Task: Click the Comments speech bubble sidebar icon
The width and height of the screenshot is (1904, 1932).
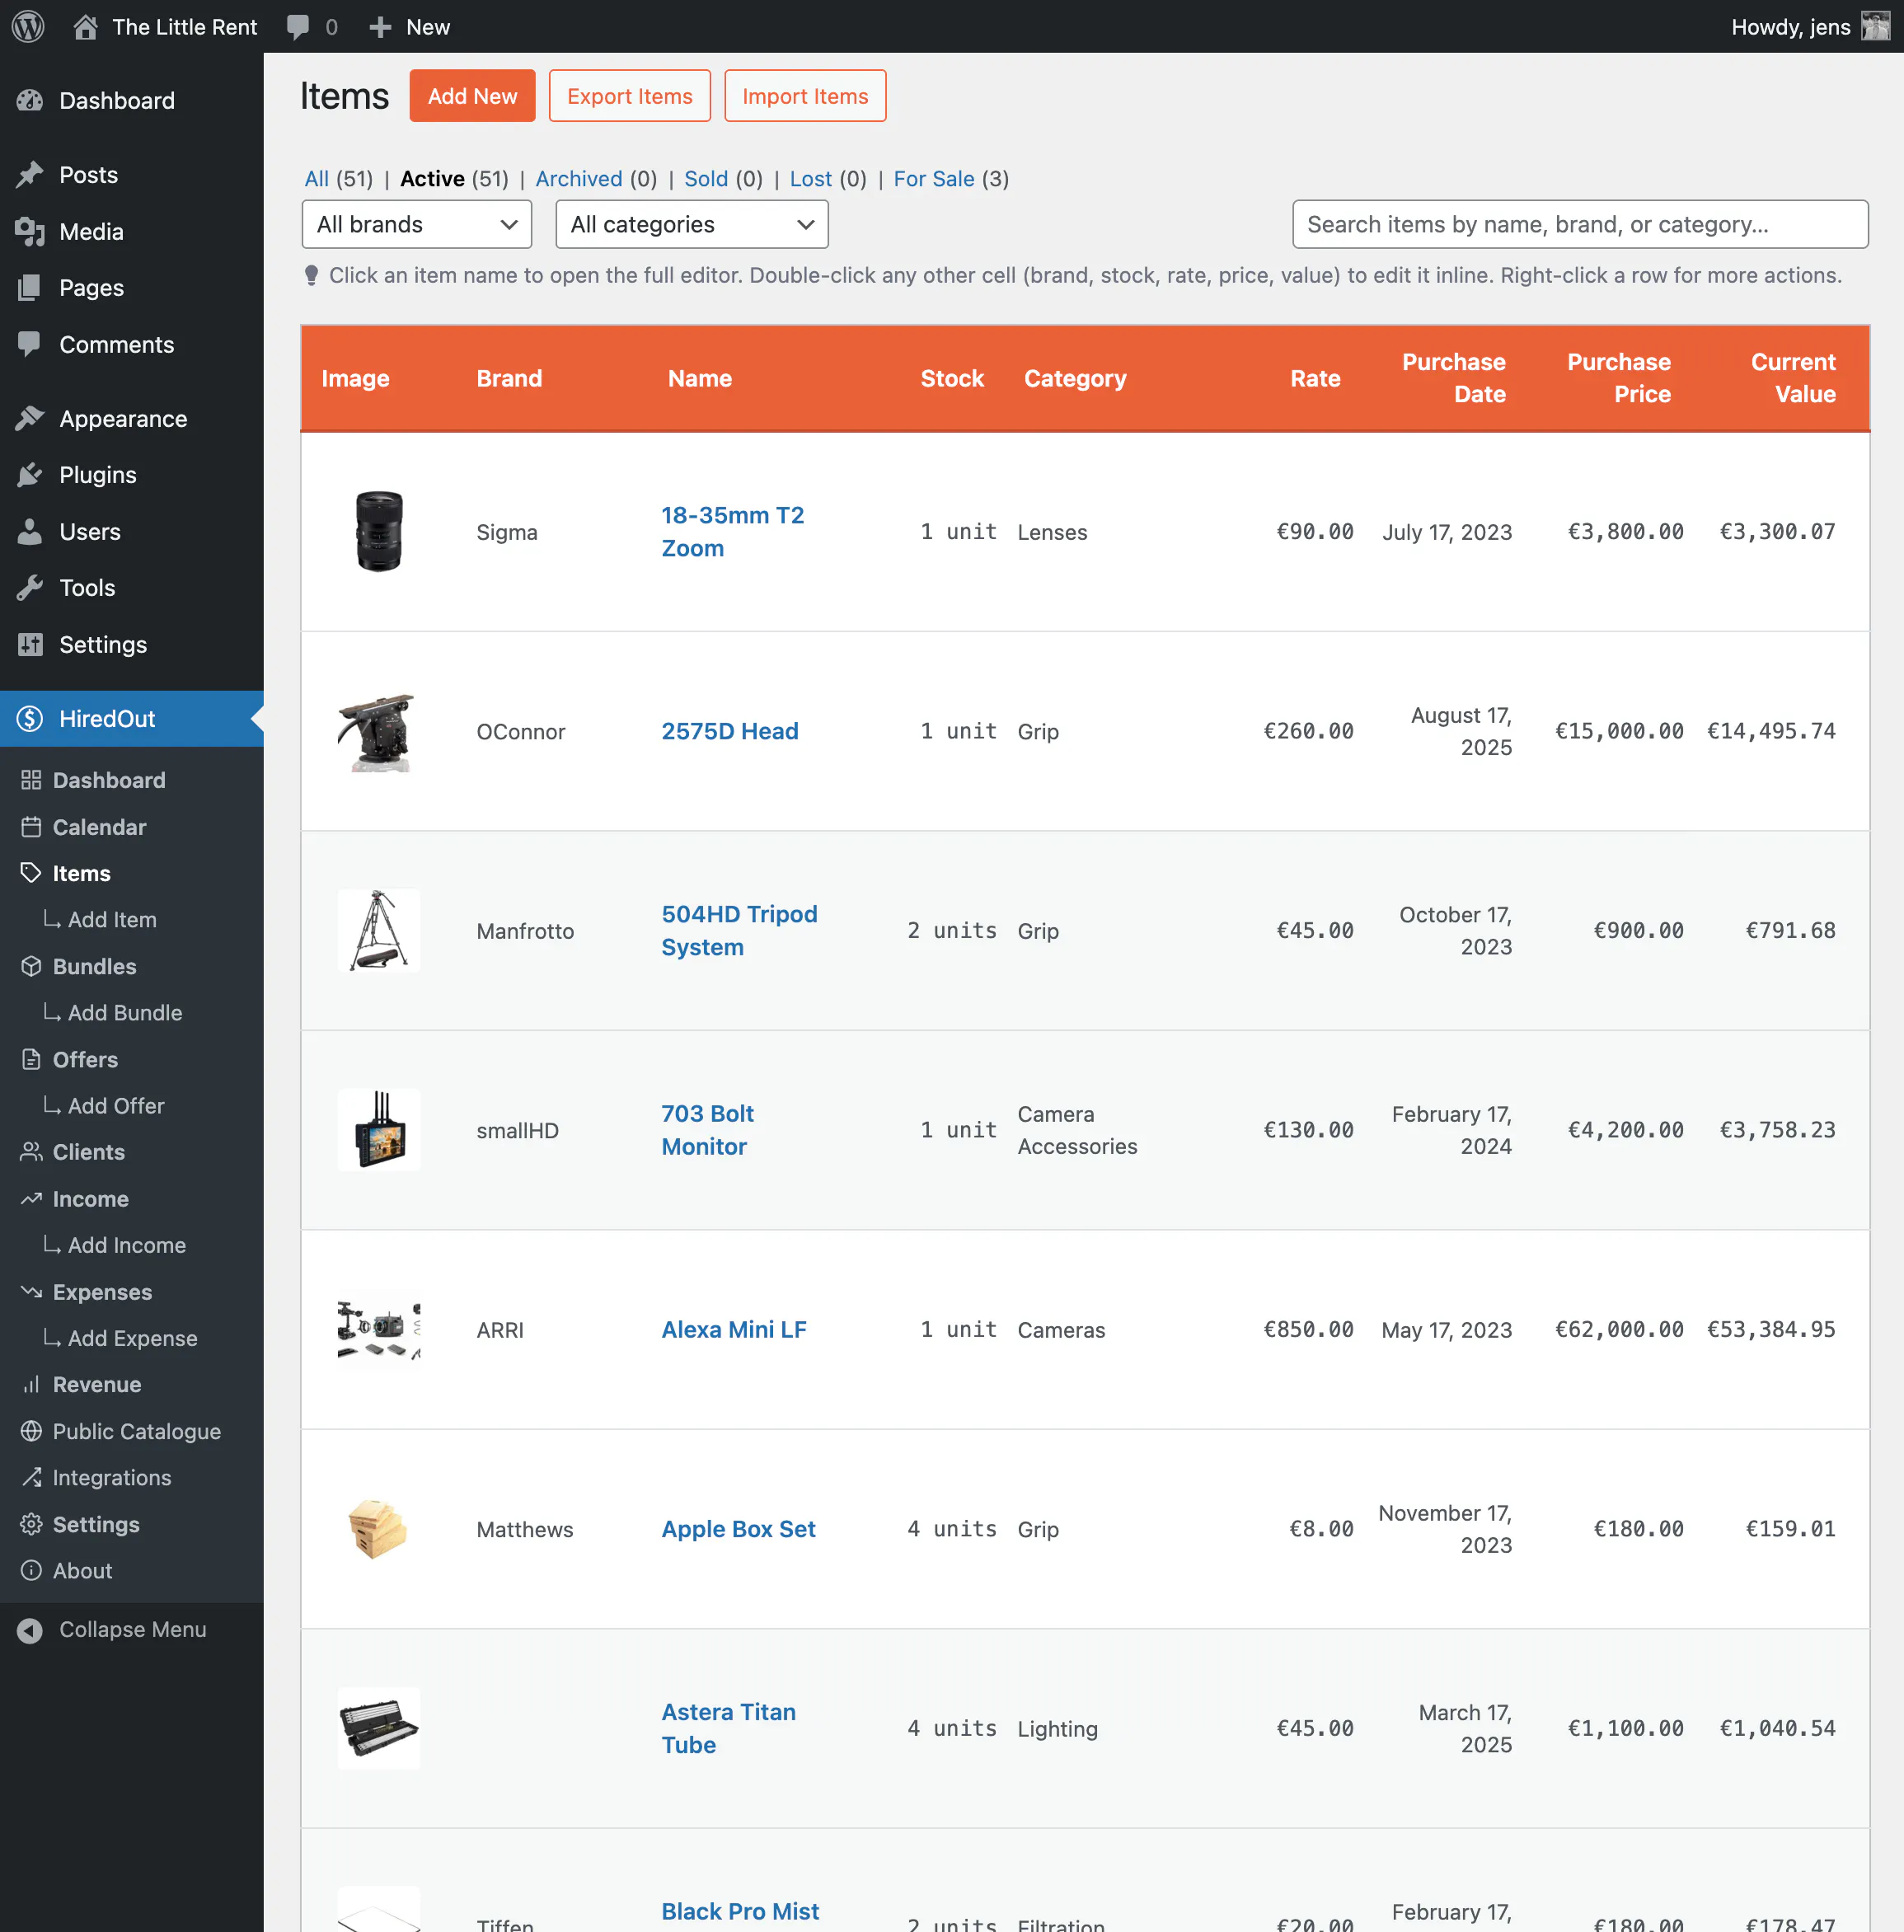Action: click(x=30, y=344)
